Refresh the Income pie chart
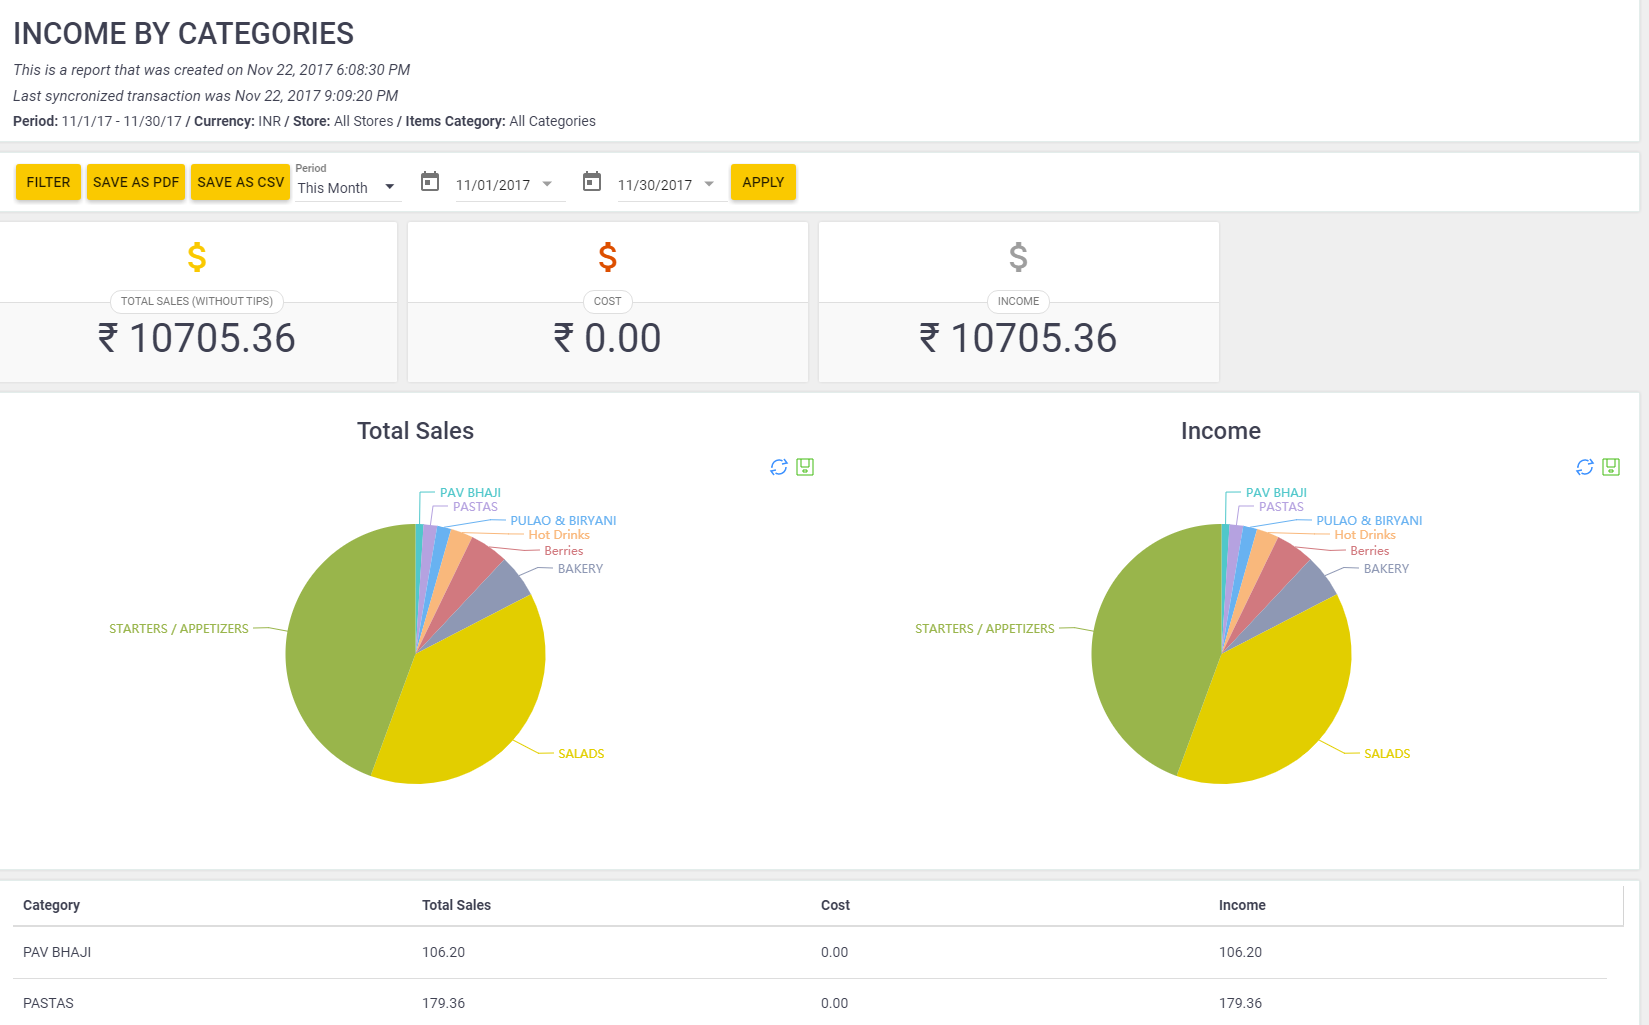The width and height of the screenshot is (1649, 1025). pos(1585,467)
